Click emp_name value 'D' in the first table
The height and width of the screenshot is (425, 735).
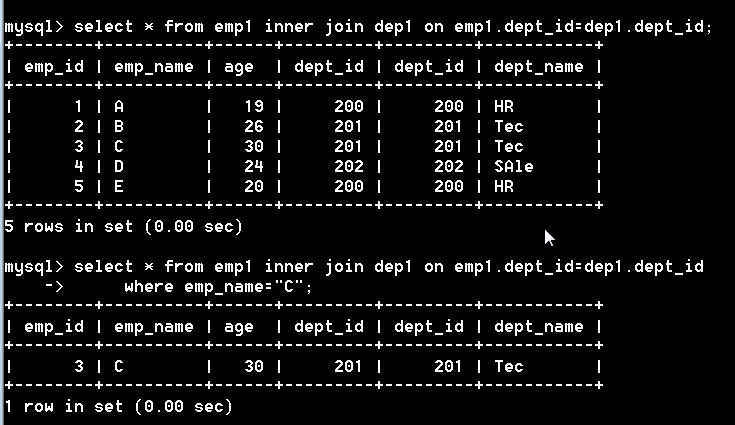(119, 166)
